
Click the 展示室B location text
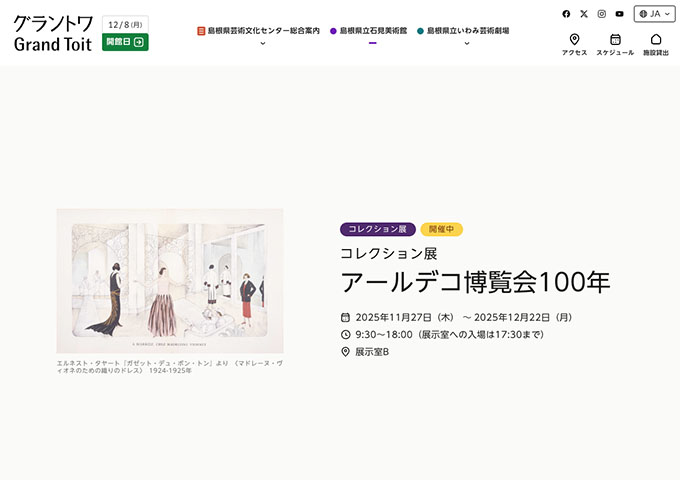click(x=372, y=352)
